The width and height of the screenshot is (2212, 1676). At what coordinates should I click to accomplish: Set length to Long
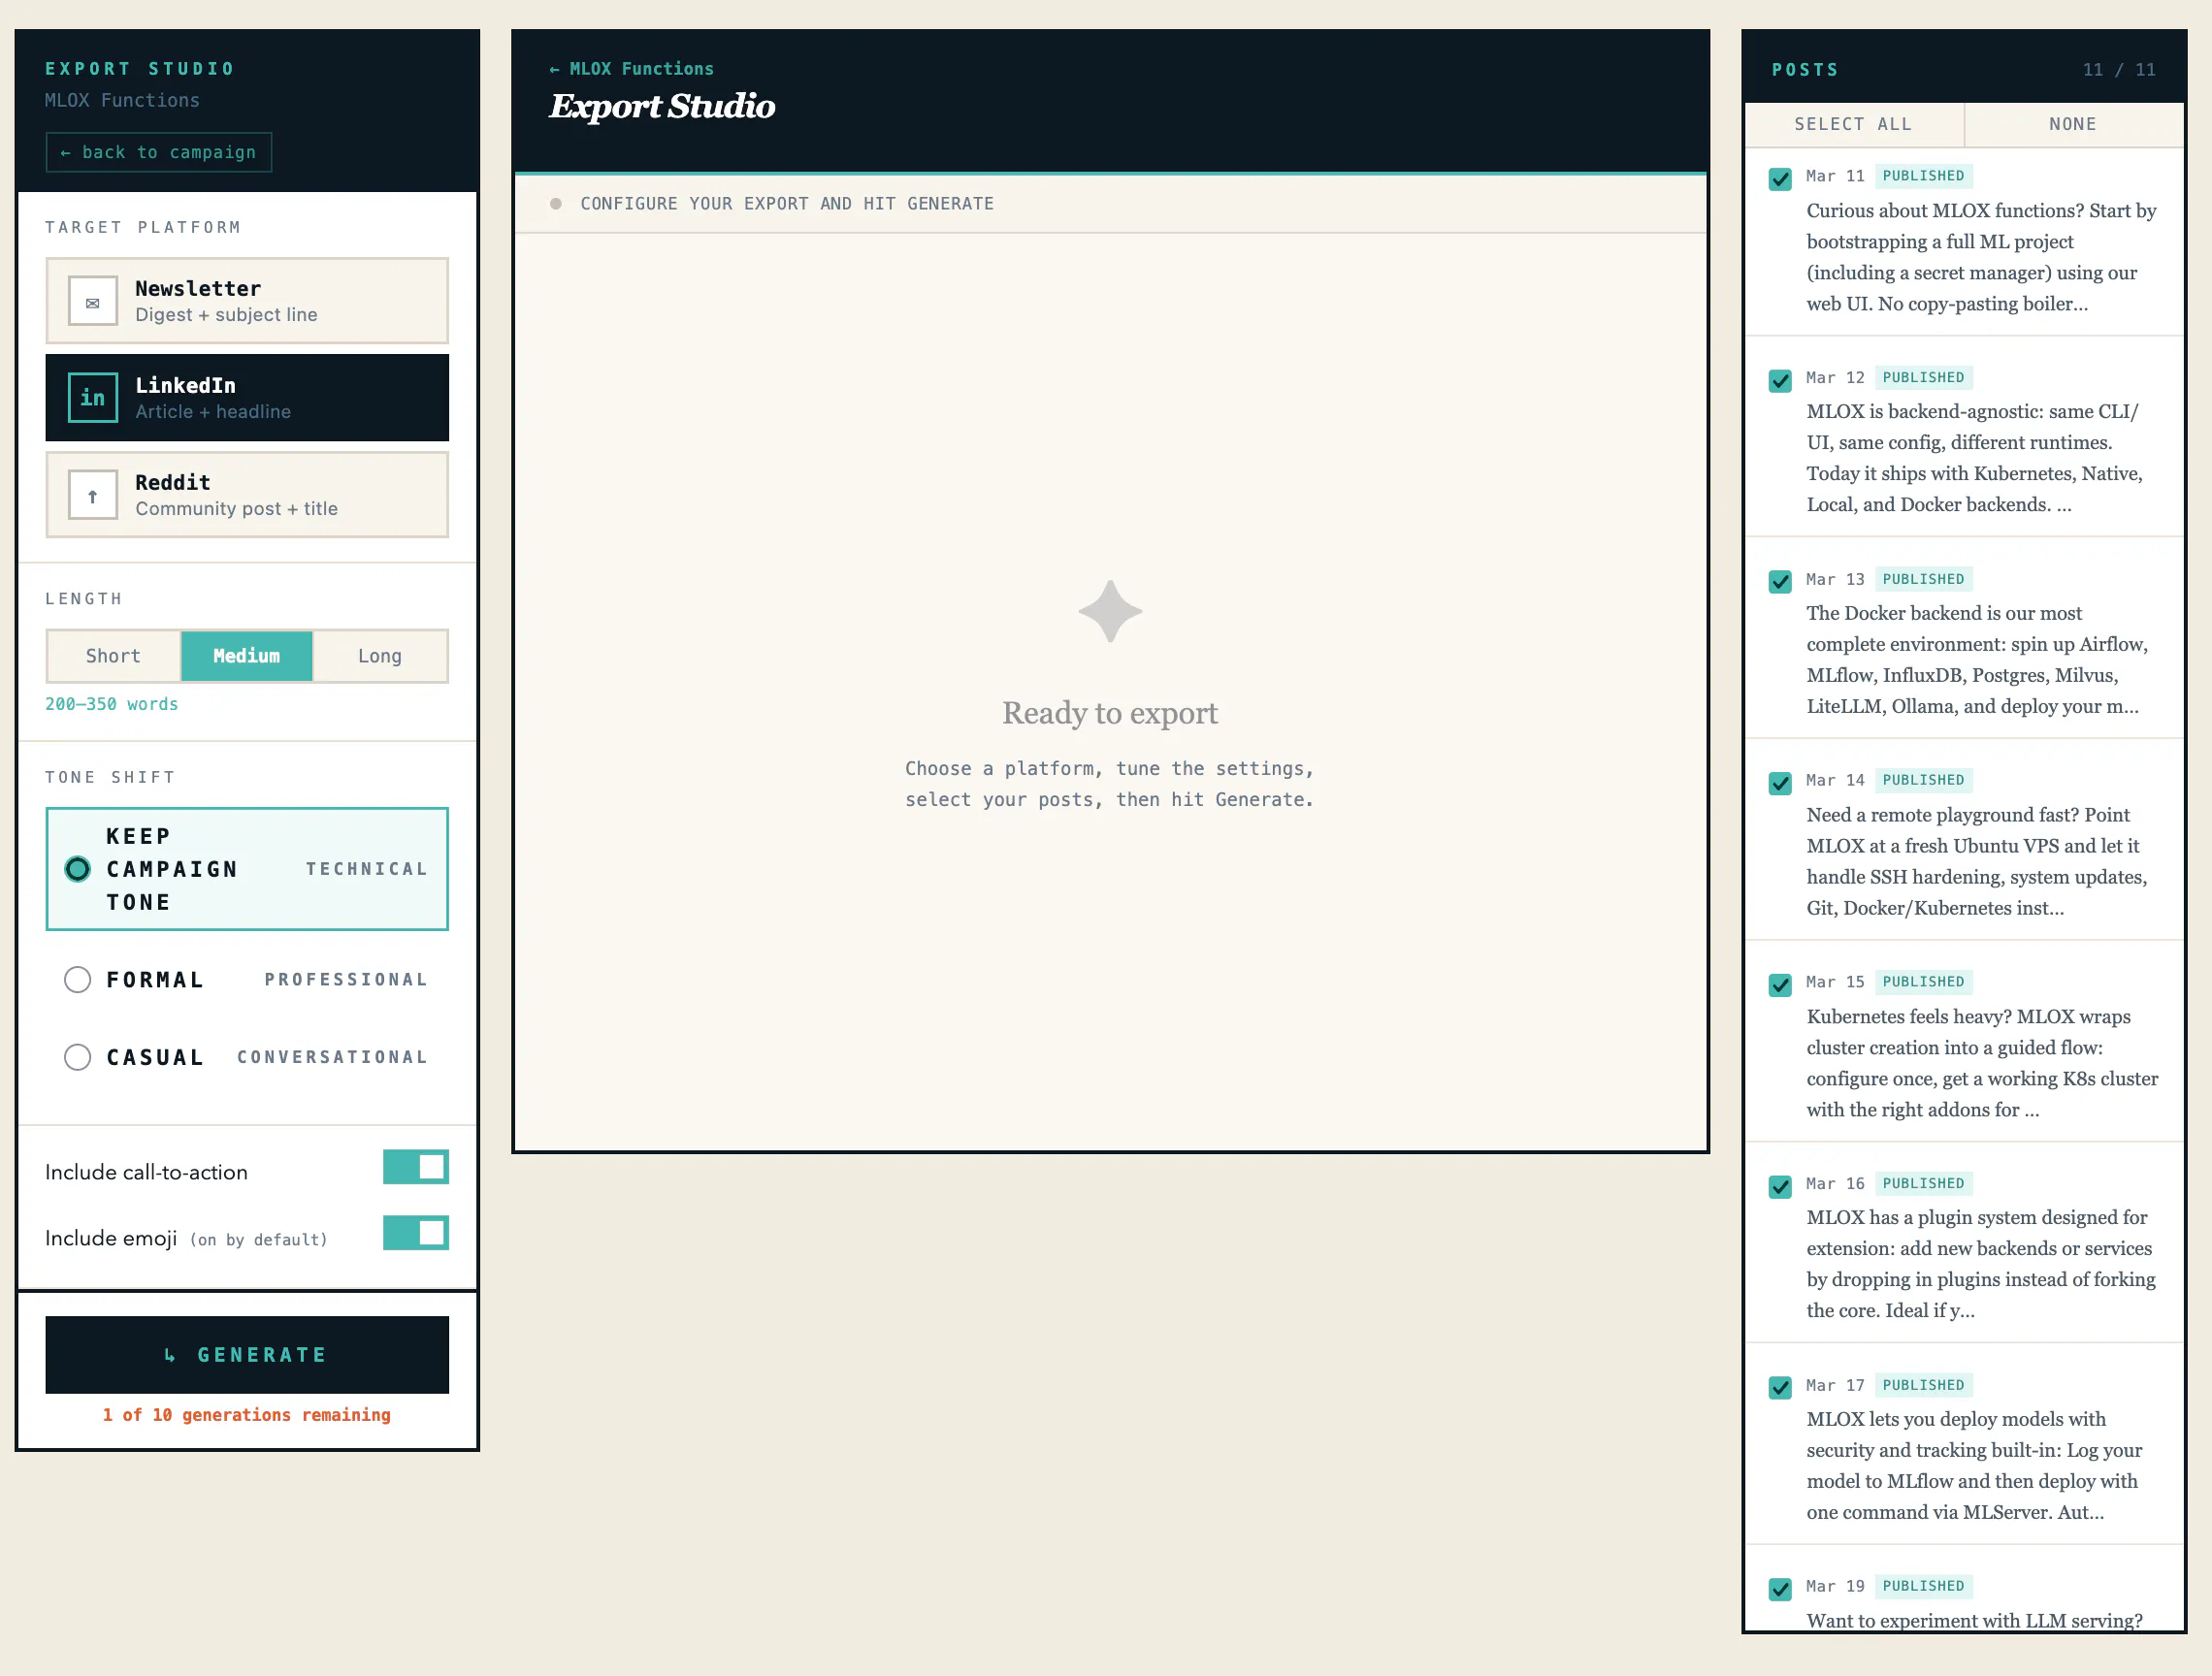(380, 656)
